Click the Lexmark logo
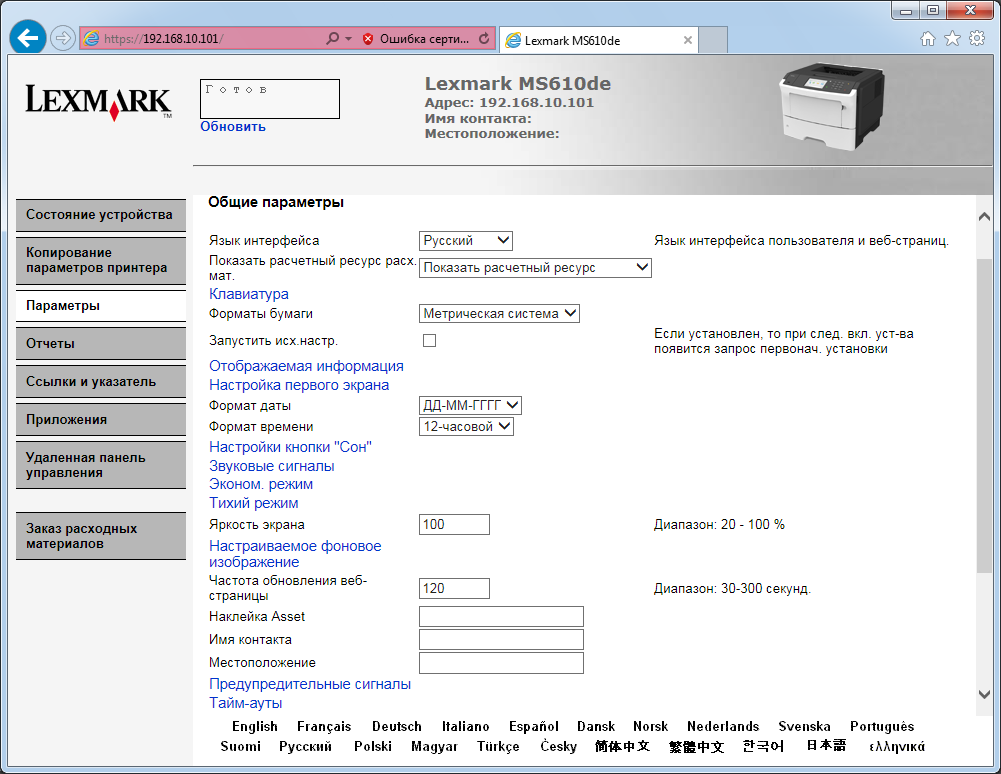The height and width of the screenshot is (774, 1001). pyautogui.click(x=98, y=102)
